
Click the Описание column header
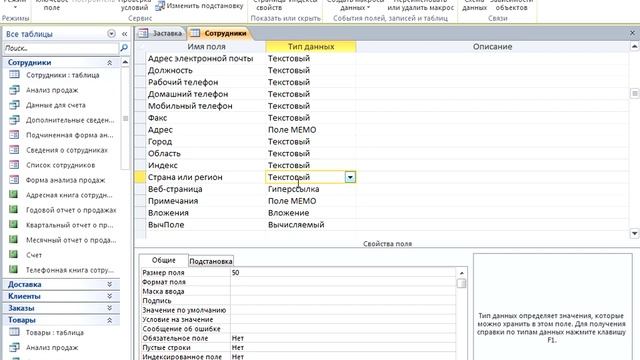(492, 47)
